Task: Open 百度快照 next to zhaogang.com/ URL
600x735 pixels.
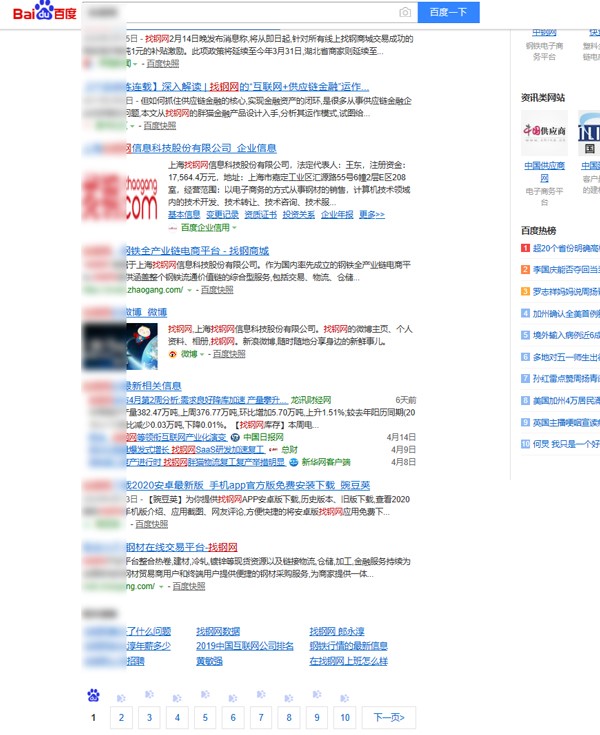Action: click(x=217, y=290)
